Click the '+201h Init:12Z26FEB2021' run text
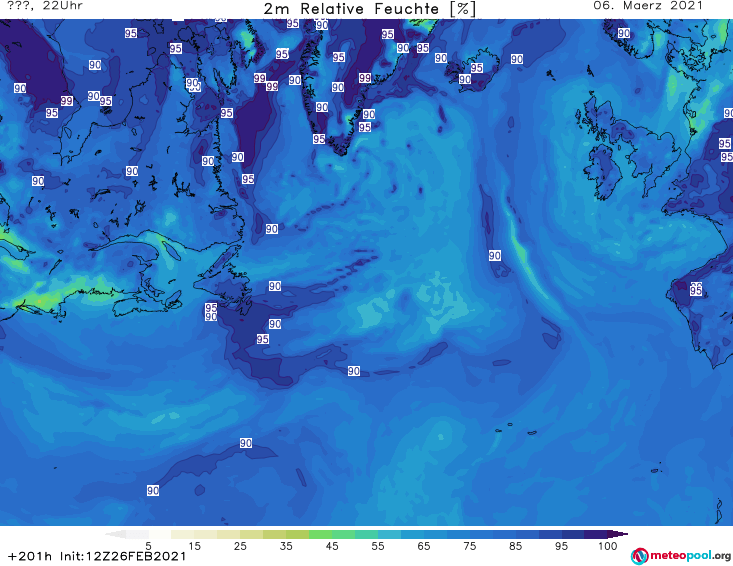Image resolution: width=733 pixels, height=566 pixels. [97, 556]
